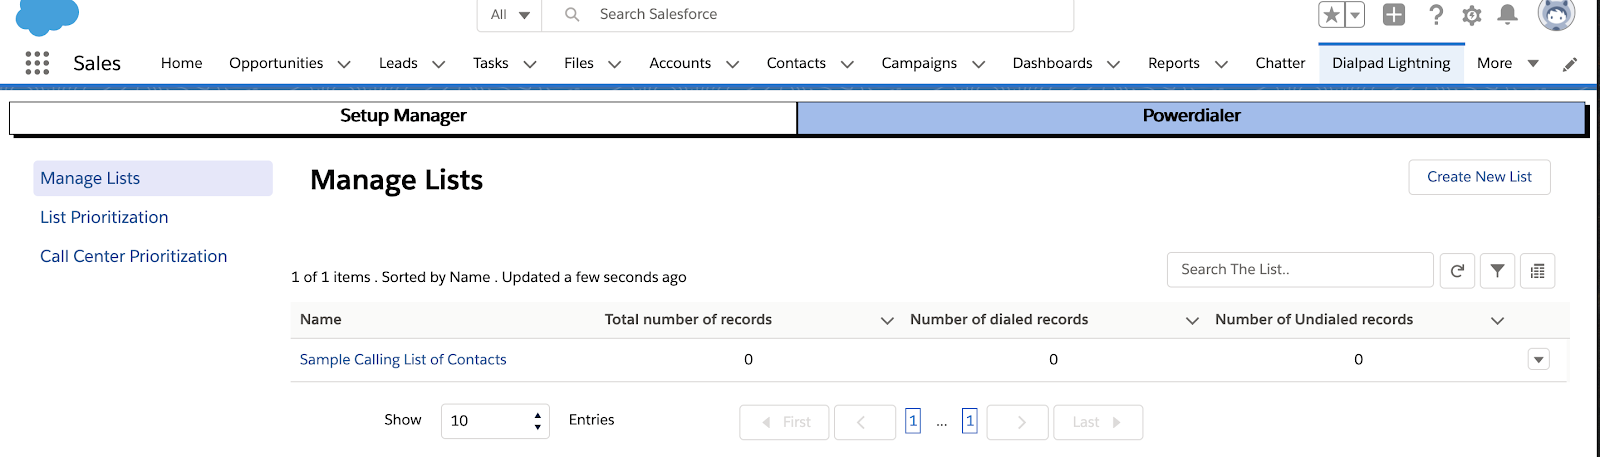Open the Dashboards tab
1600x457 pixels.
[1052, 63]
